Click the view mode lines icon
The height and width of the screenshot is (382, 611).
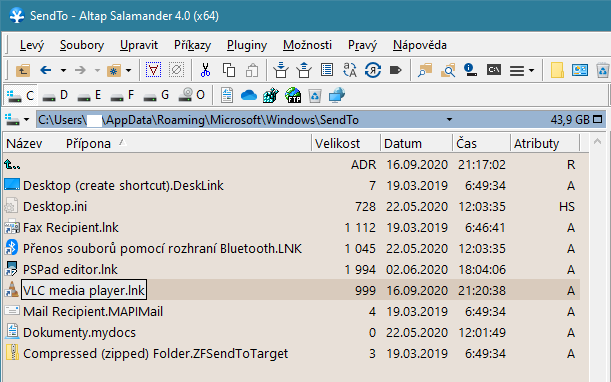(x=517, y=71)
